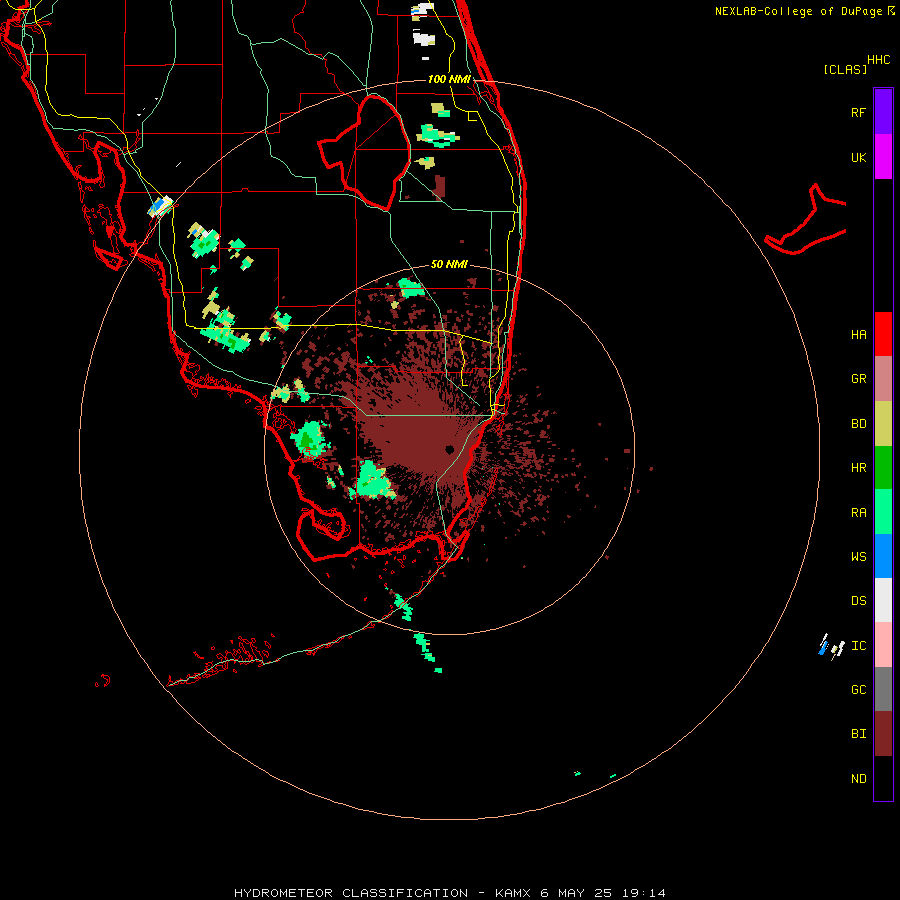The width and height of the screenshot is (900, 900).
Task: Click the DS white legend swatch
Action: [883, 600]
